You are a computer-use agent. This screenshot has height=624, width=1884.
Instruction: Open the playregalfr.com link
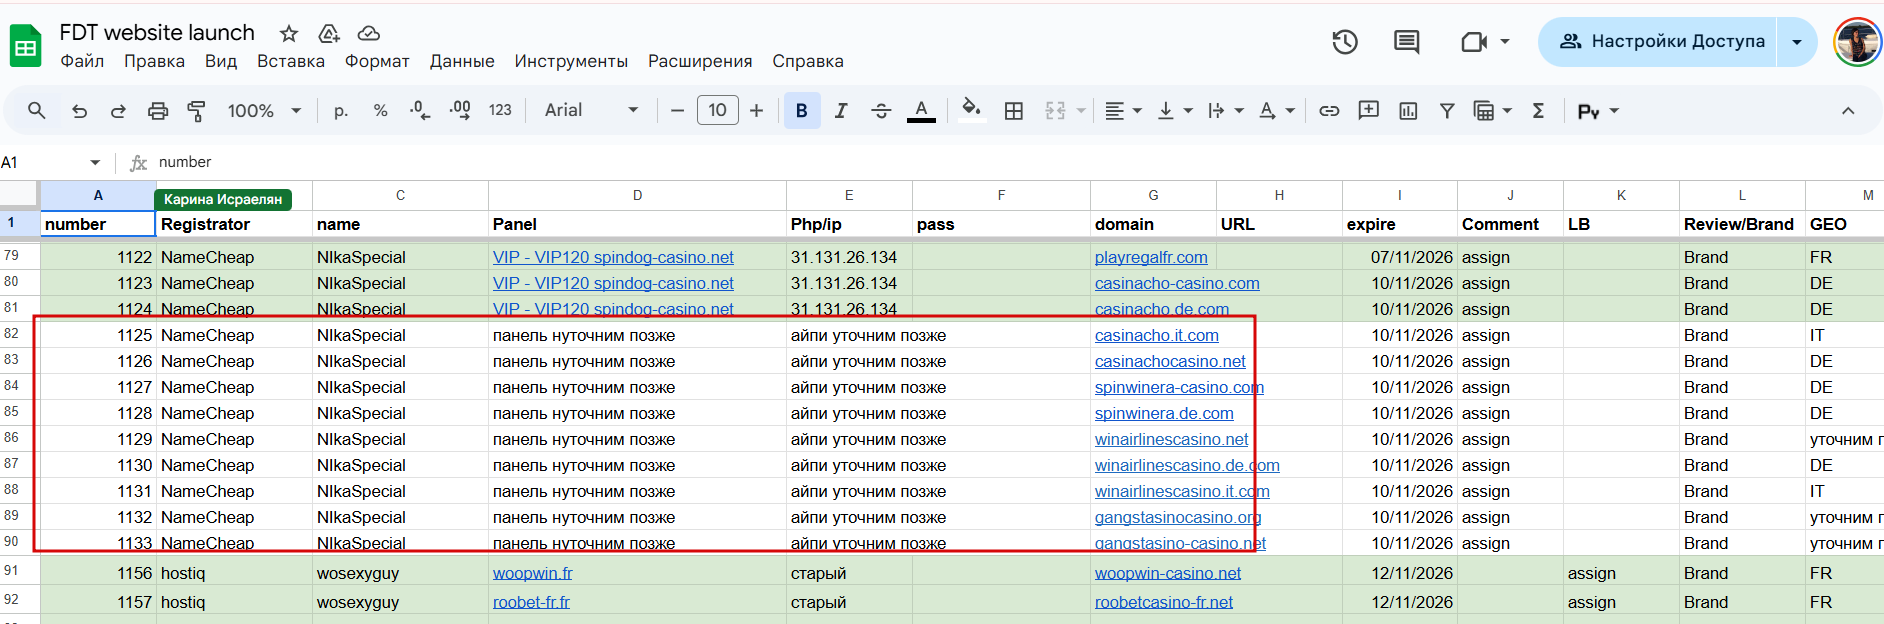[1151, 257]
